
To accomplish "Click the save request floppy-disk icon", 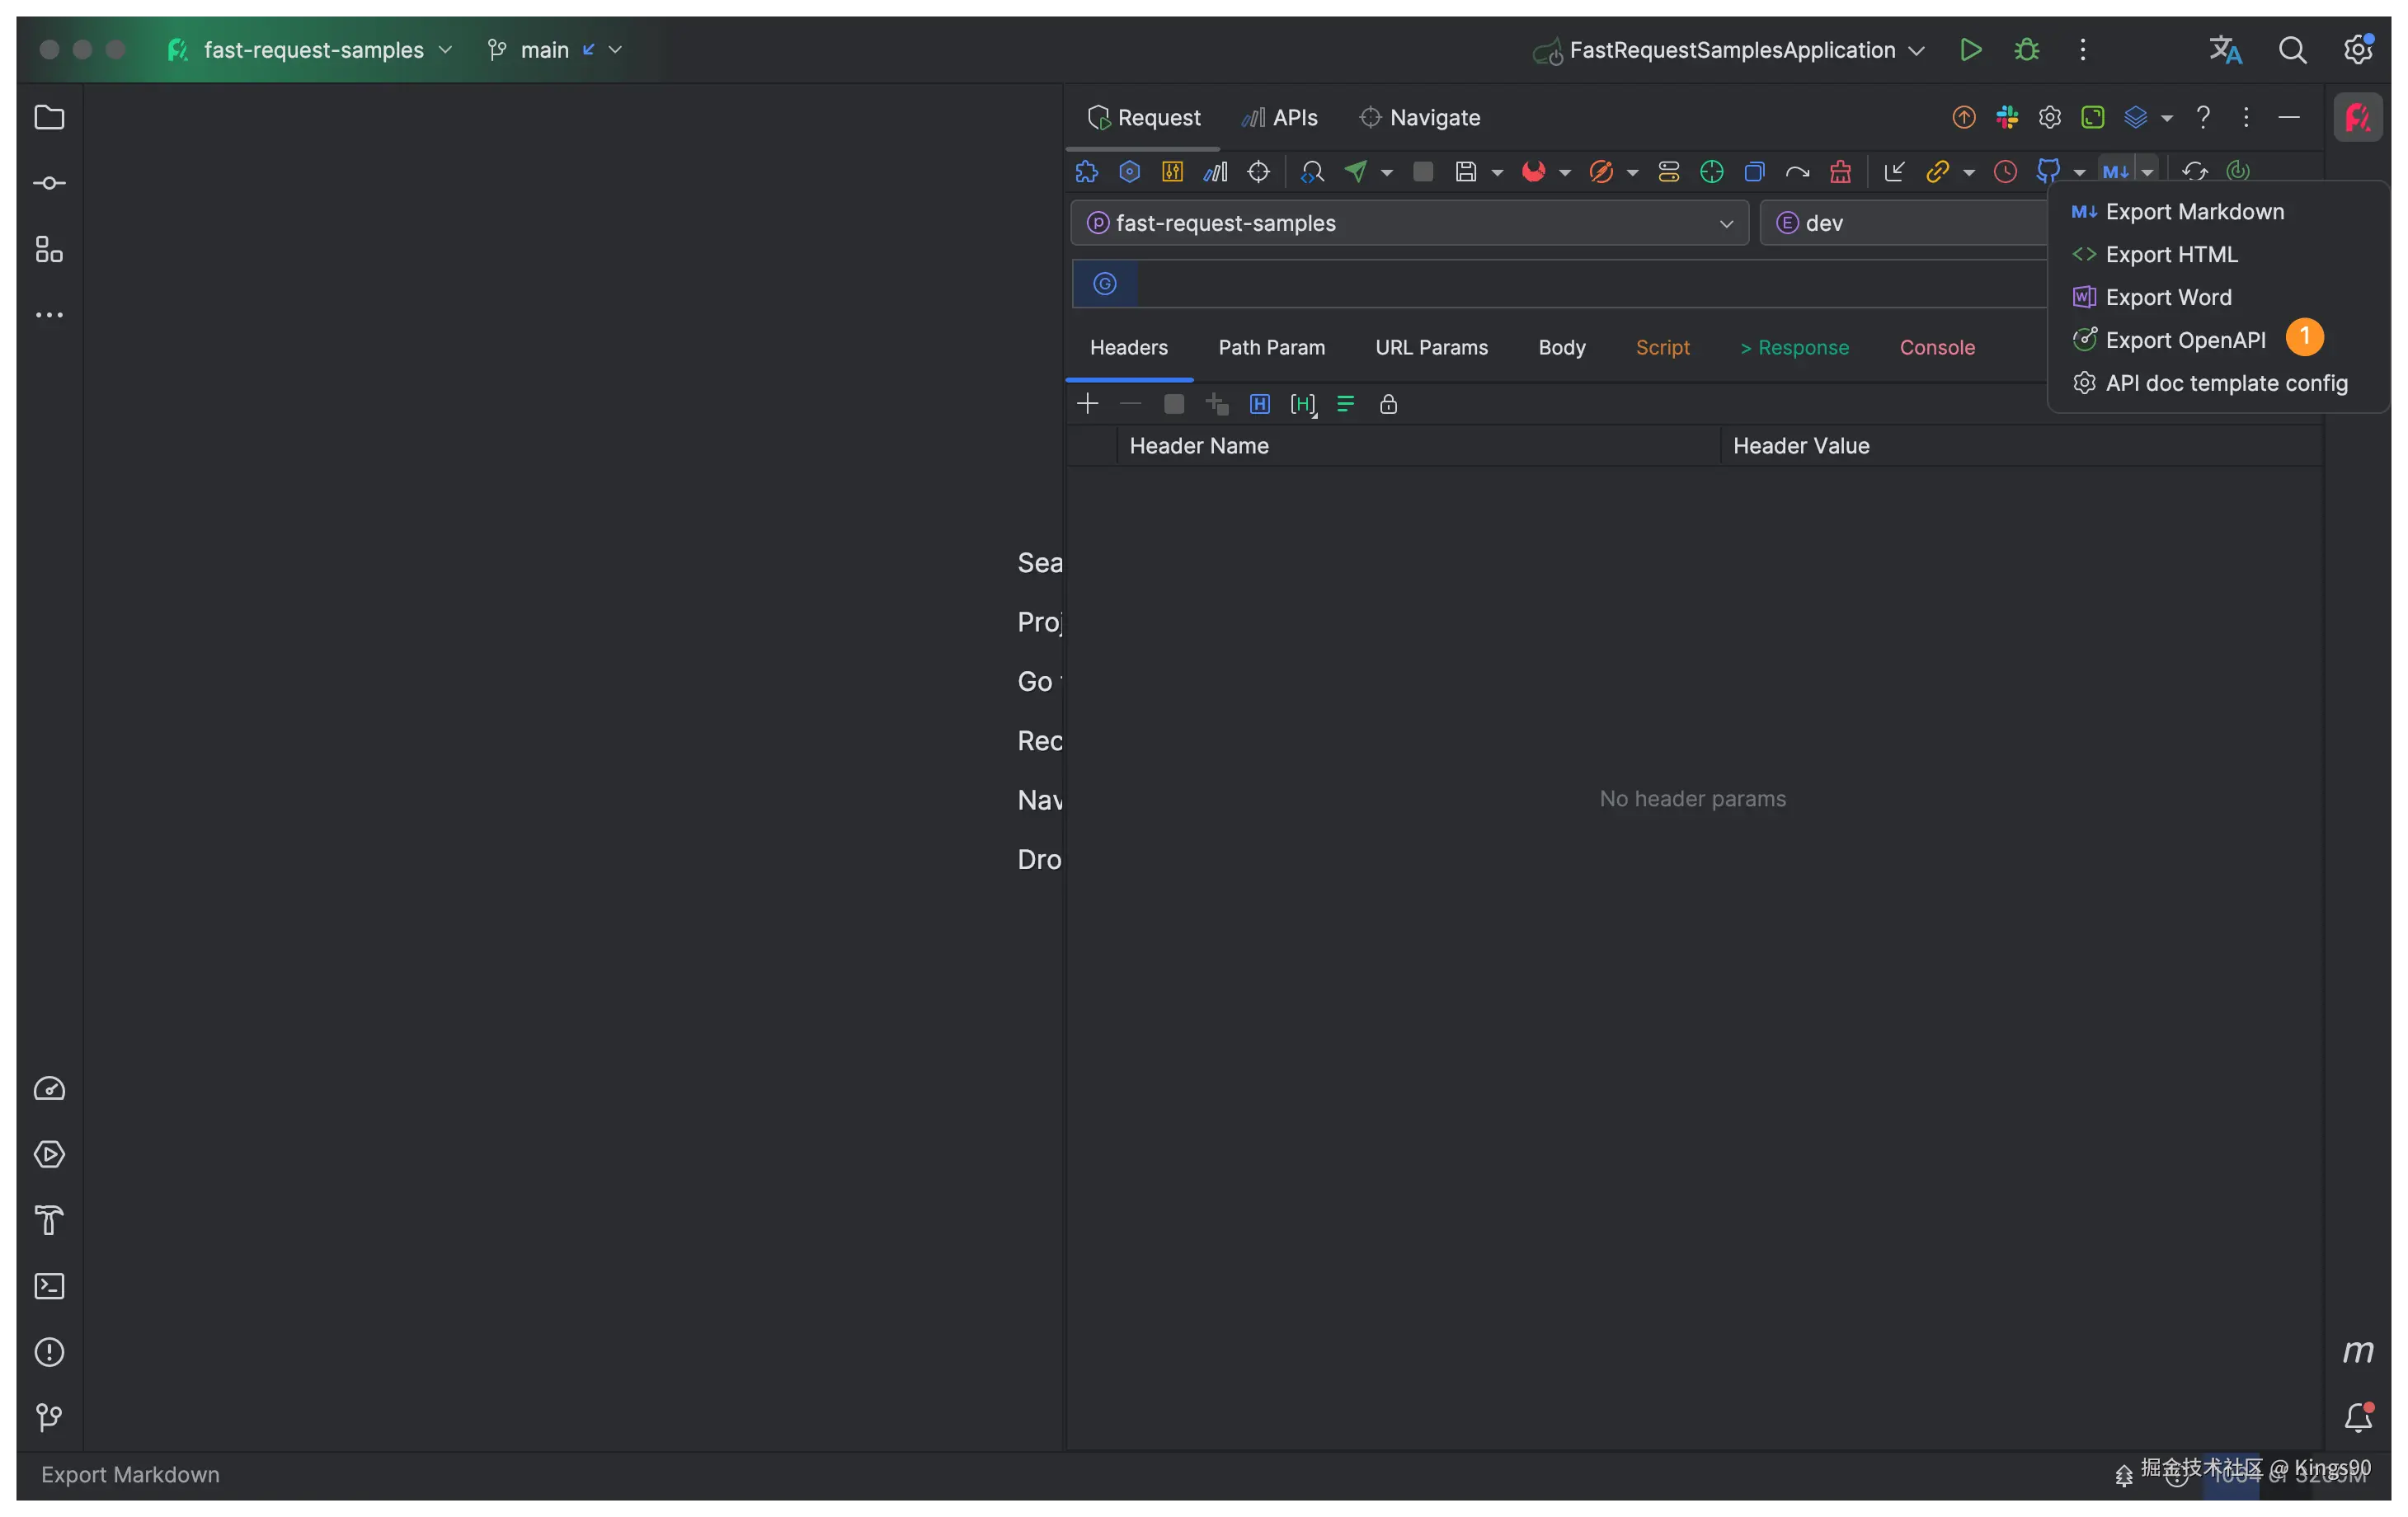I will (1466, 172).
